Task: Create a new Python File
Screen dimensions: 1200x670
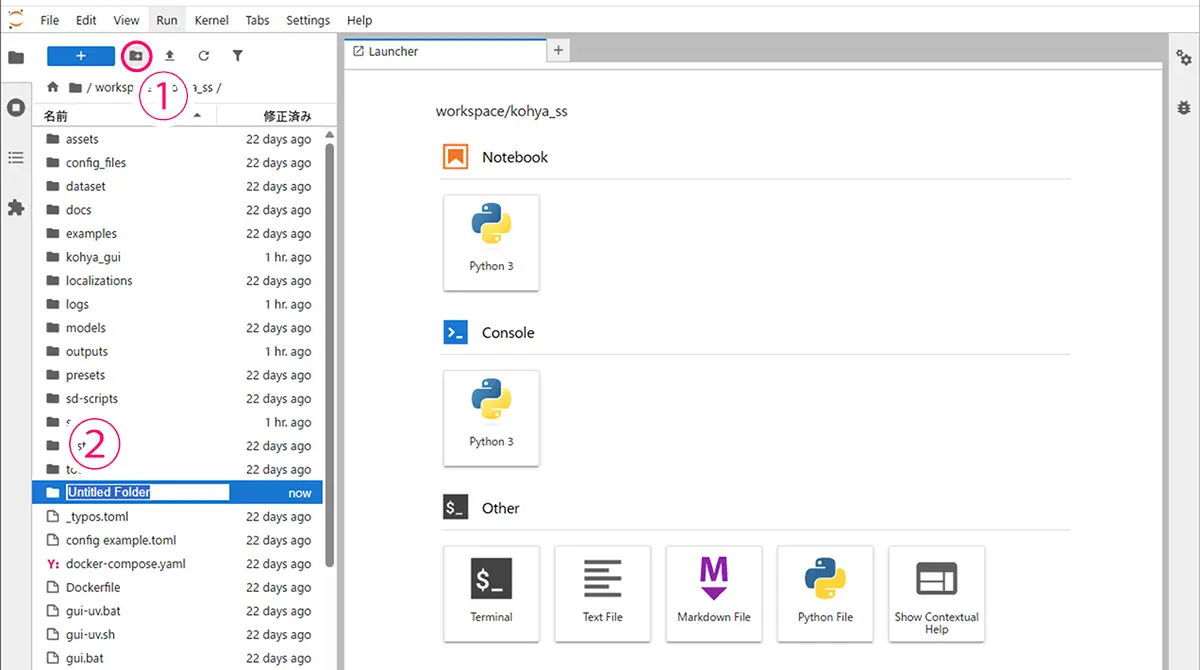Action: click(825, 593)
